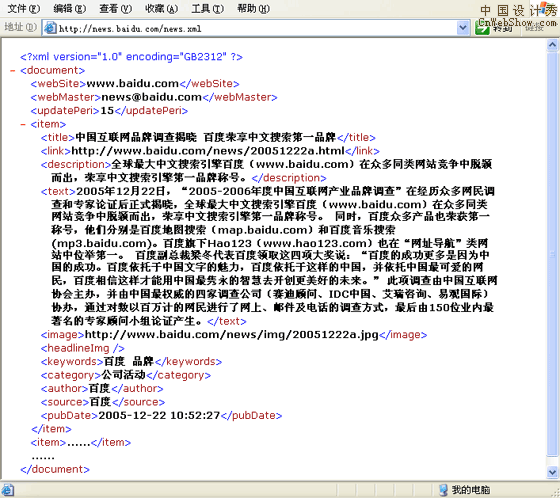This screenshot has width=560, height=498.
Task: Open the 文件(F) menu
Action: coord(24,8)
